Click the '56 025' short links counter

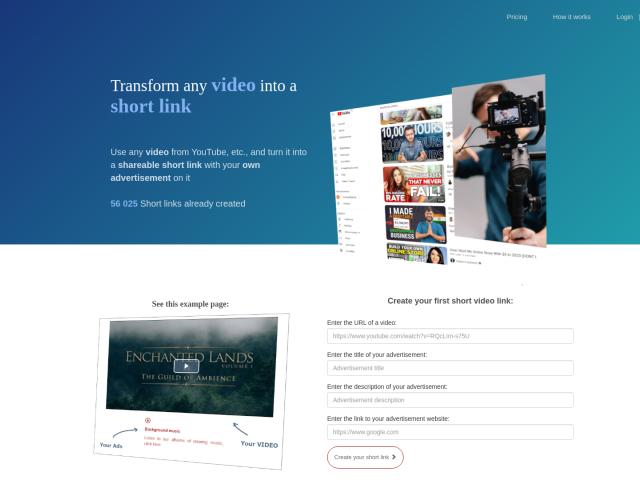[x=124, y=204]
